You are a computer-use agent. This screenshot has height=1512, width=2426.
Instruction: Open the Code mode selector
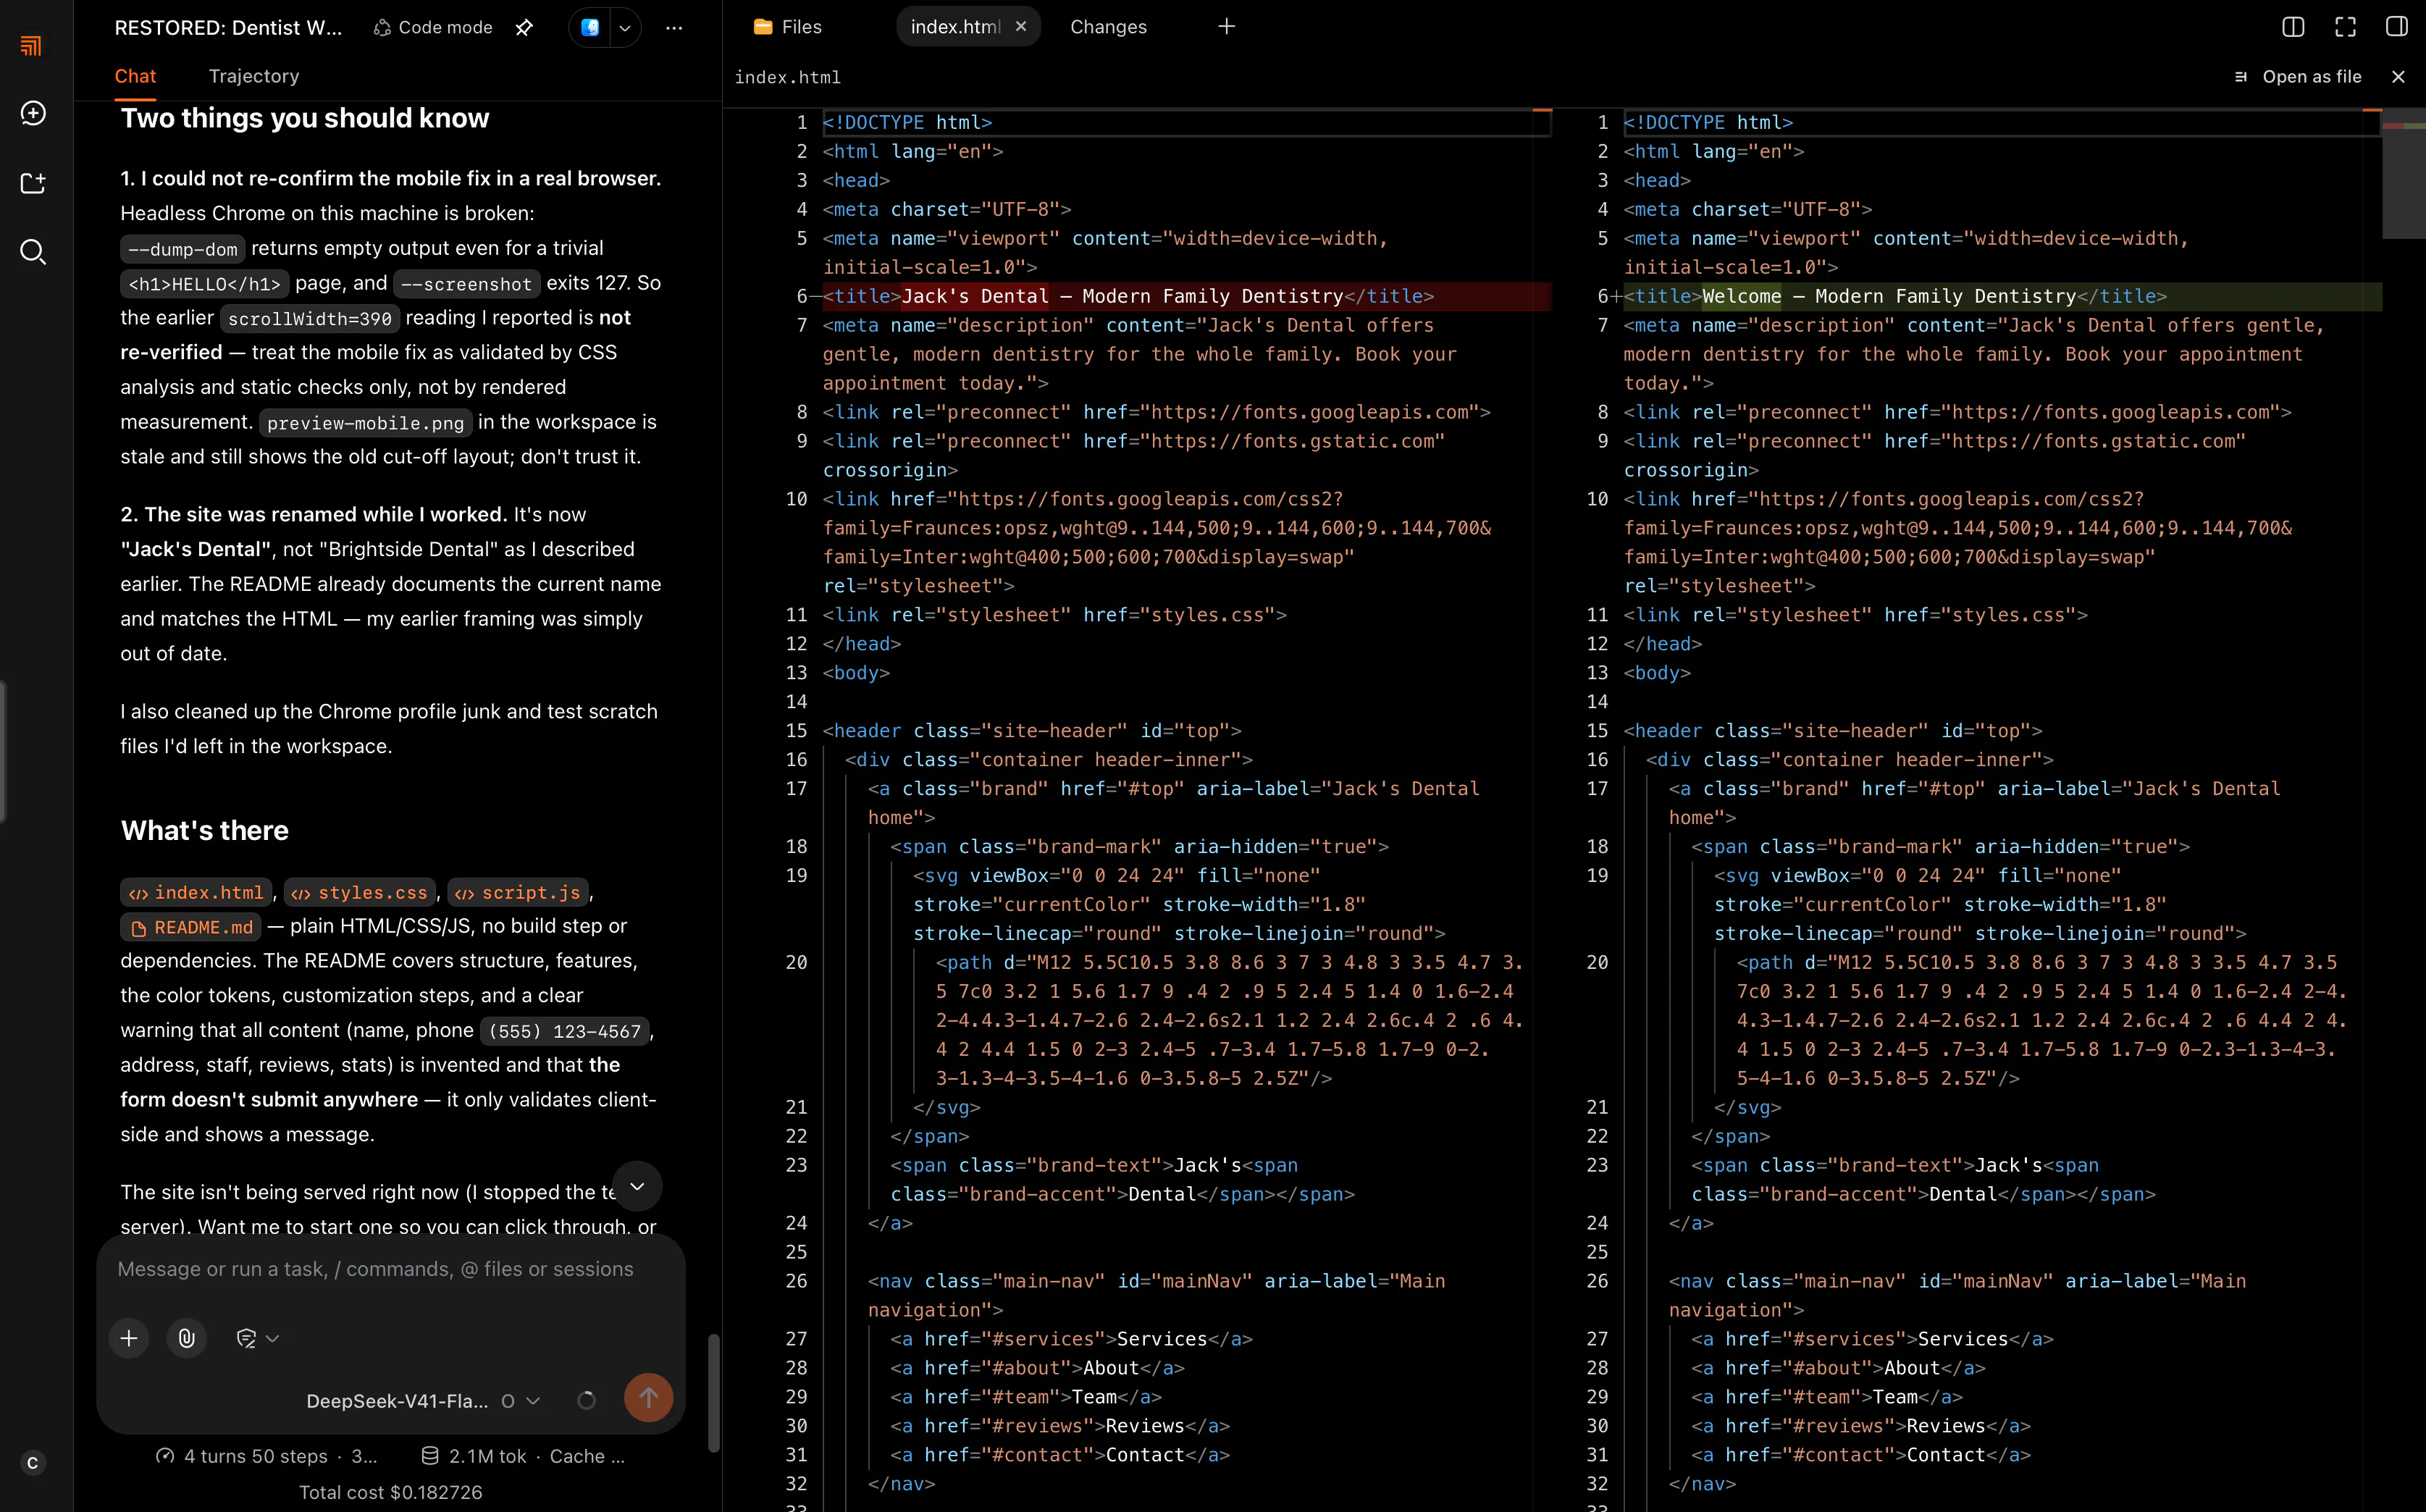click(x=433, y=27)
